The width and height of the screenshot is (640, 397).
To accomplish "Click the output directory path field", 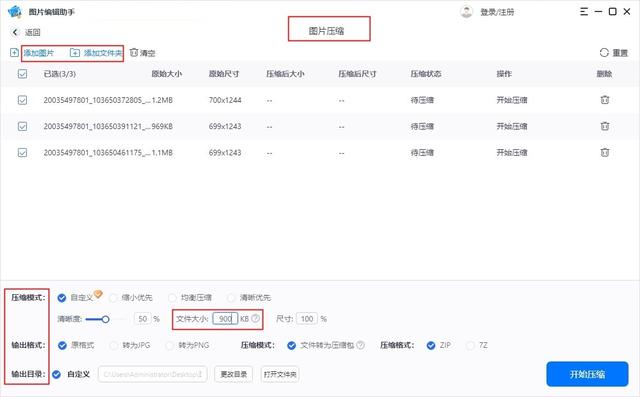I will (x=153, y=374).
